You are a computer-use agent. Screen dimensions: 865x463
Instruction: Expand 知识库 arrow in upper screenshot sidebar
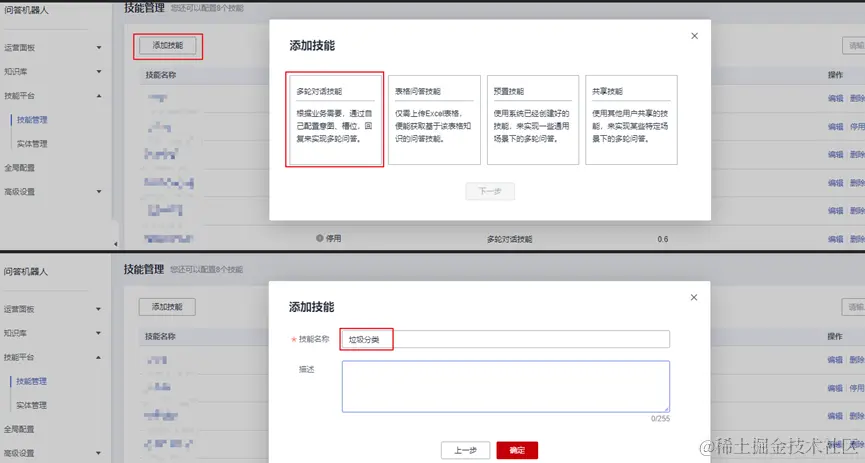tap(99, 72)
